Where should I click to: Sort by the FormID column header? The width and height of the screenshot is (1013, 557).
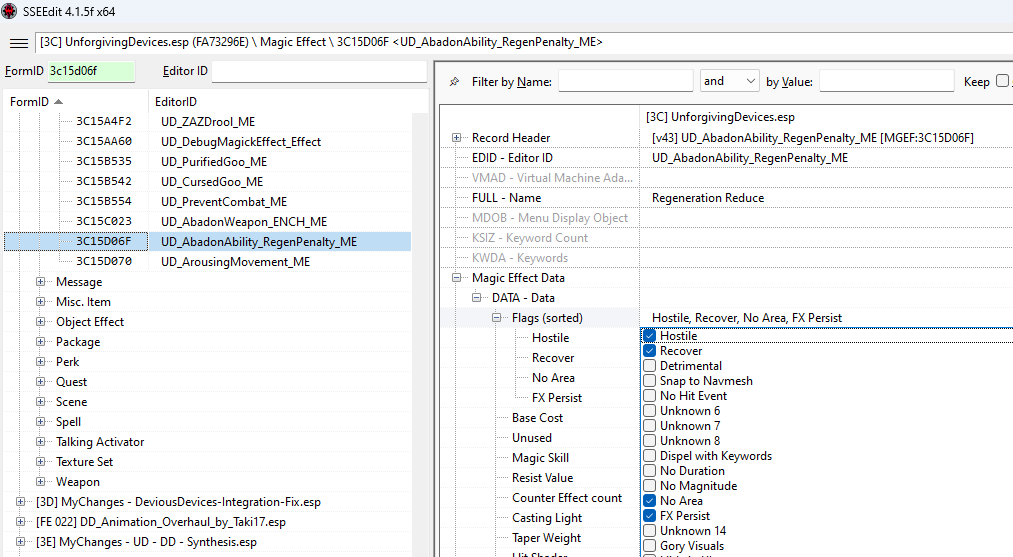click(x=76, y=101)
